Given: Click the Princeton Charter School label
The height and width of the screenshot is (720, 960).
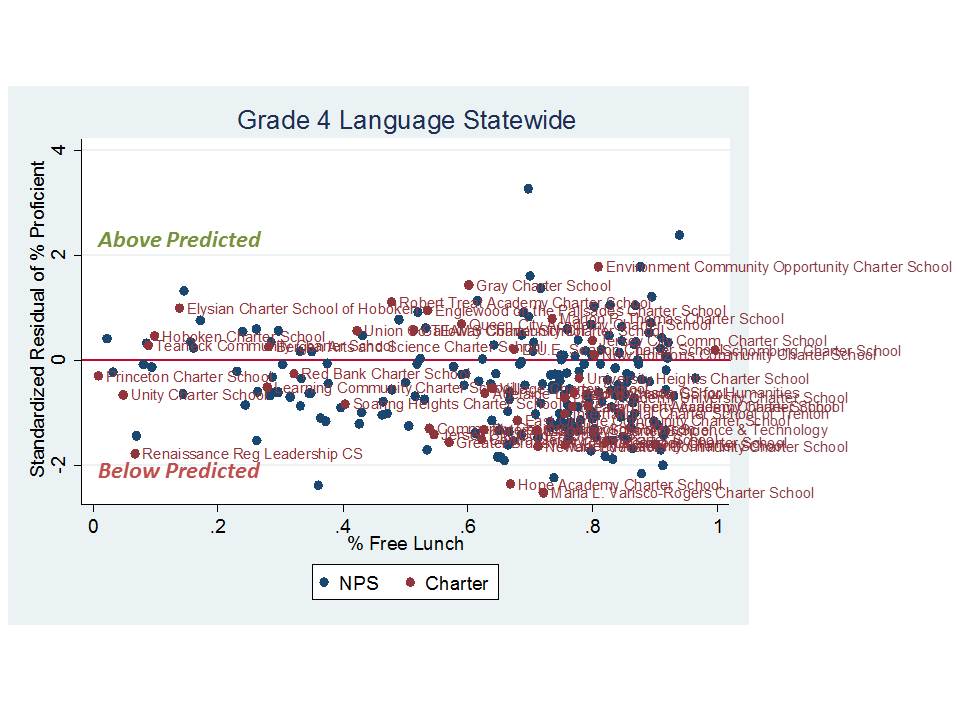Looking at the screenshot, I should [188, 377].
